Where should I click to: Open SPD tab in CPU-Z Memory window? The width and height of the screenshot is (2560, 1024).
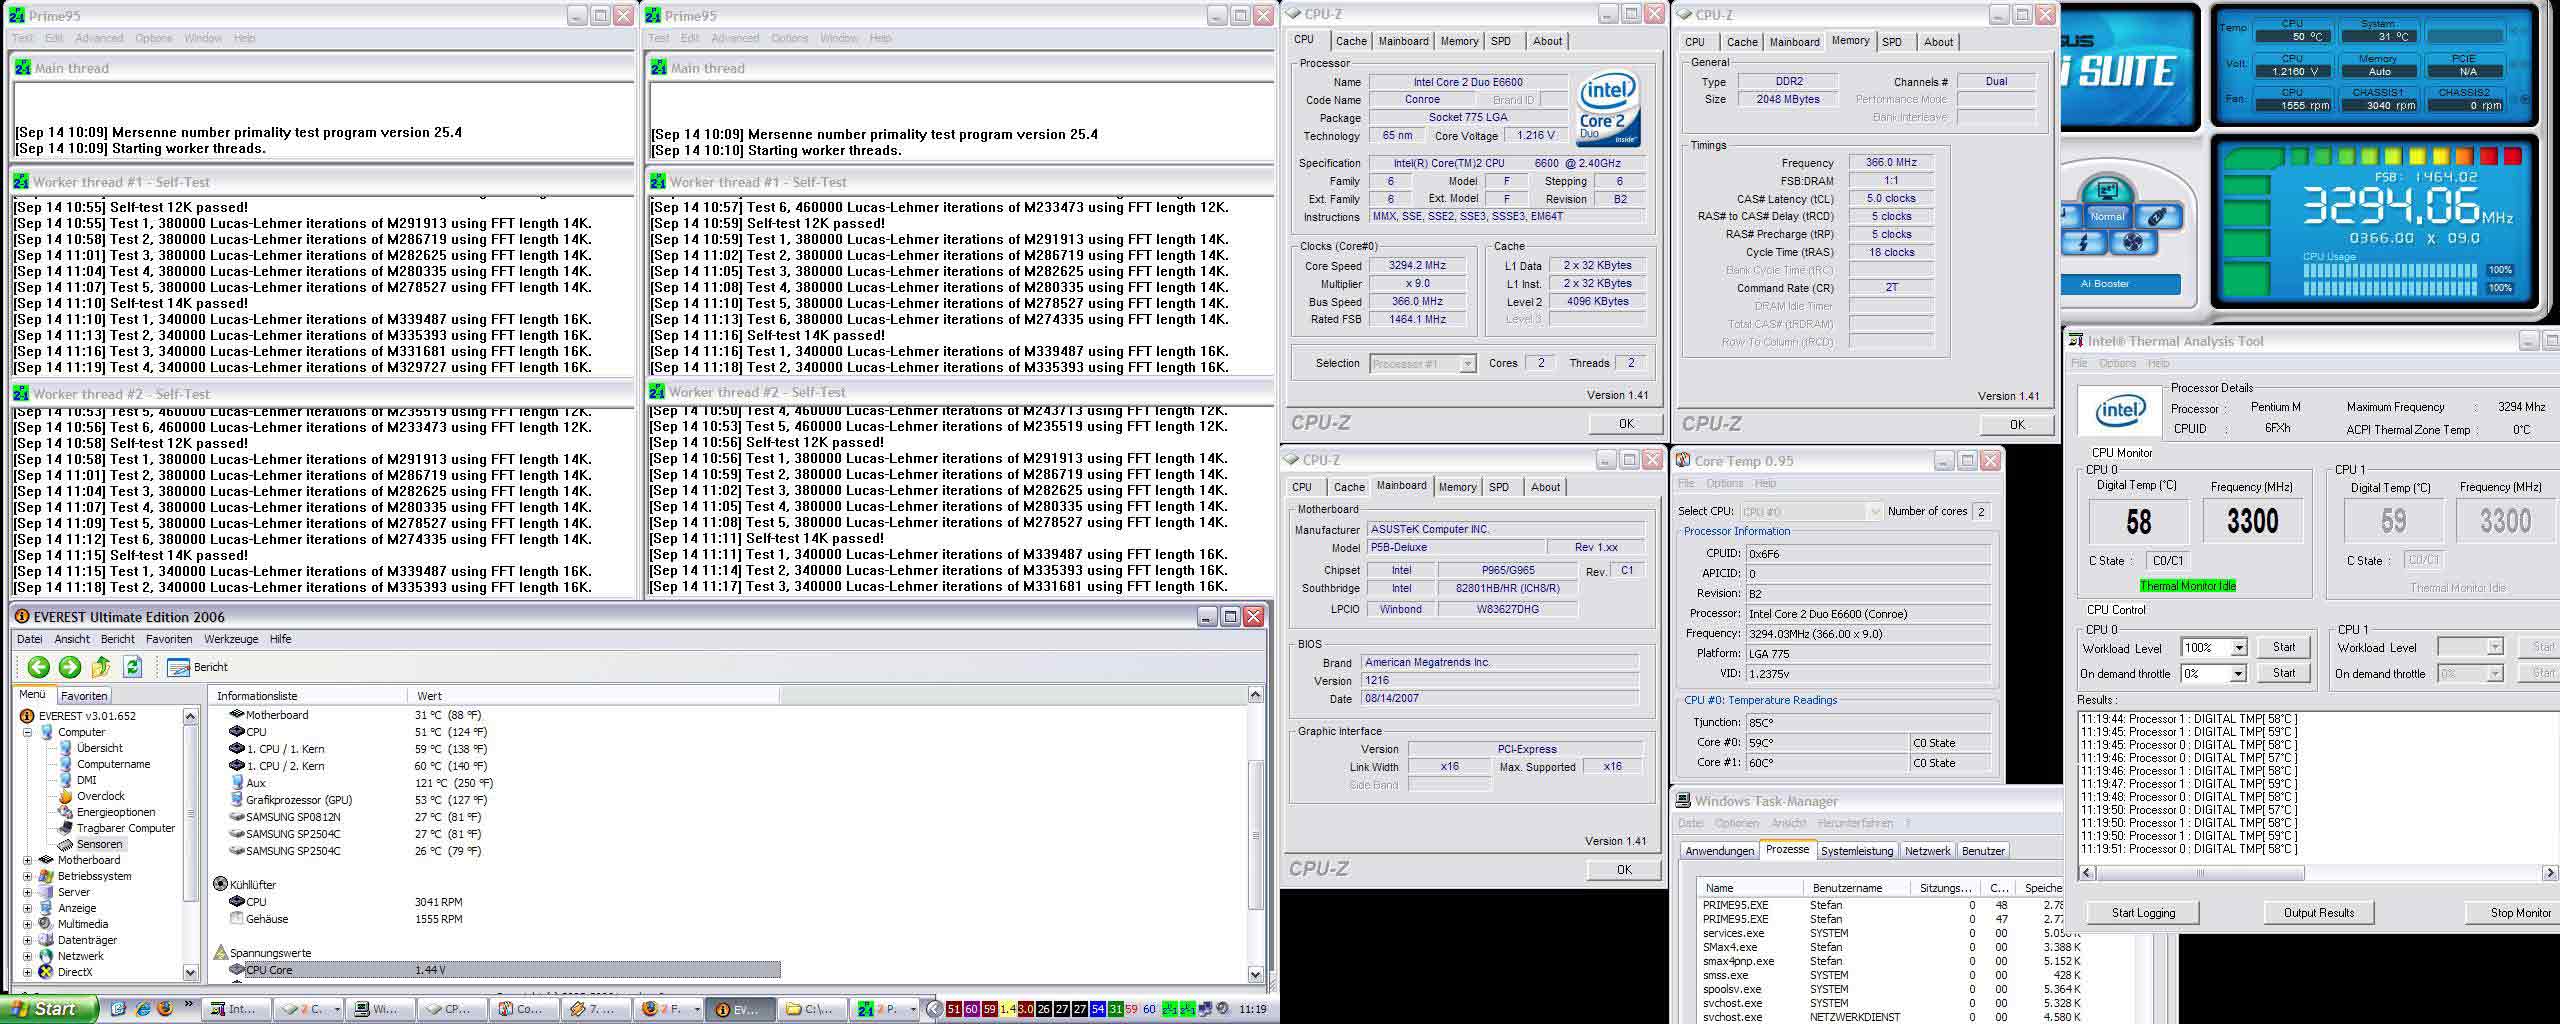[1892, 42]
